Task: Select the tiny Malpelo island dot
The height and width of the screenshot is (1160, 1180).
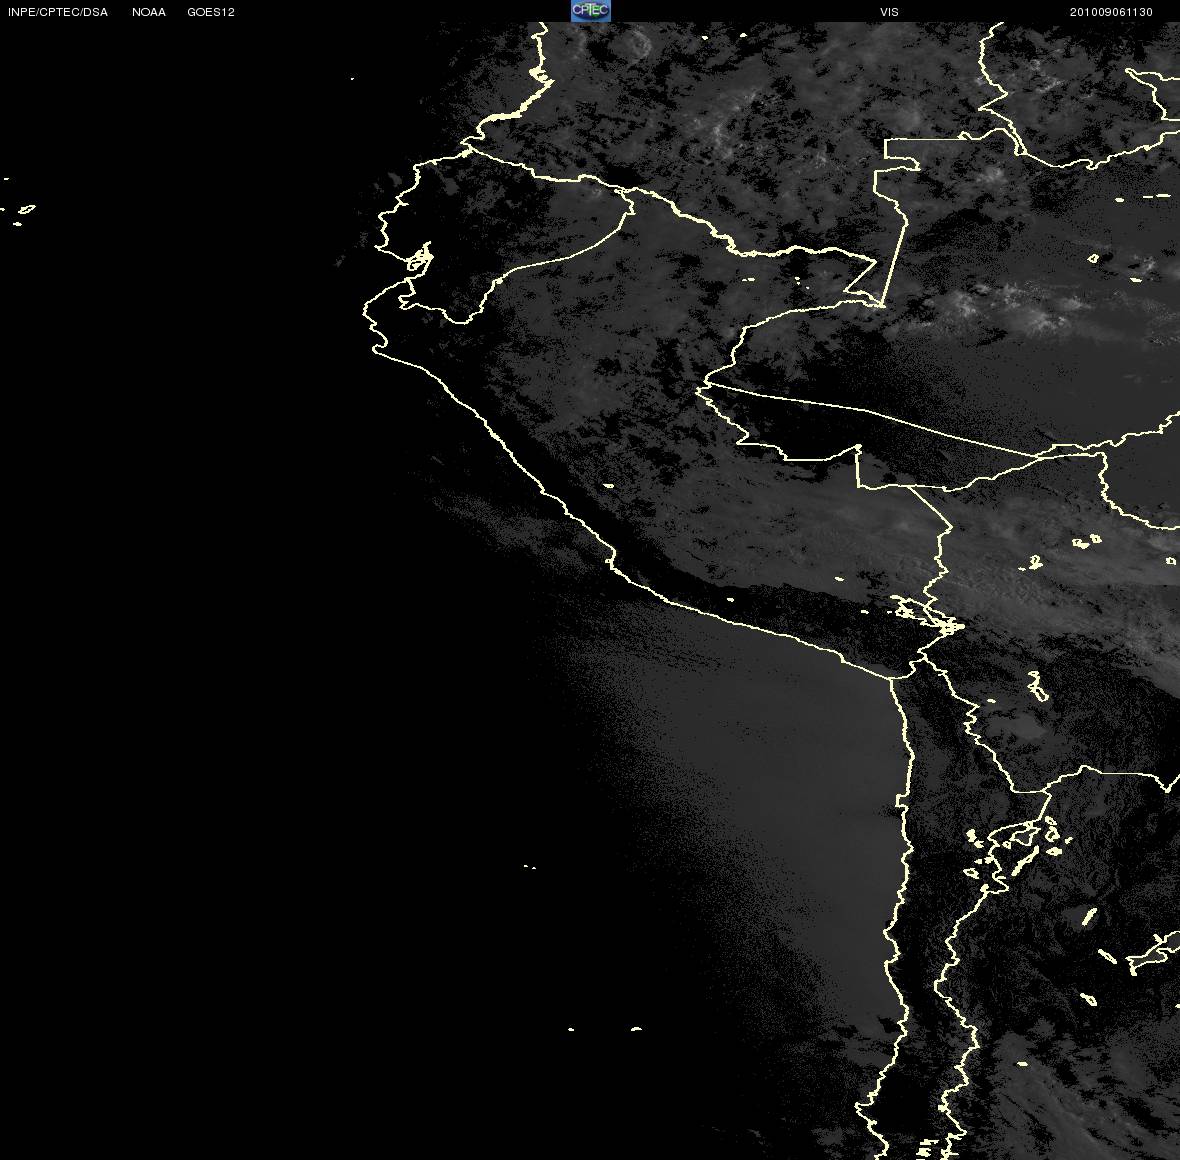Action: [352, 78]
